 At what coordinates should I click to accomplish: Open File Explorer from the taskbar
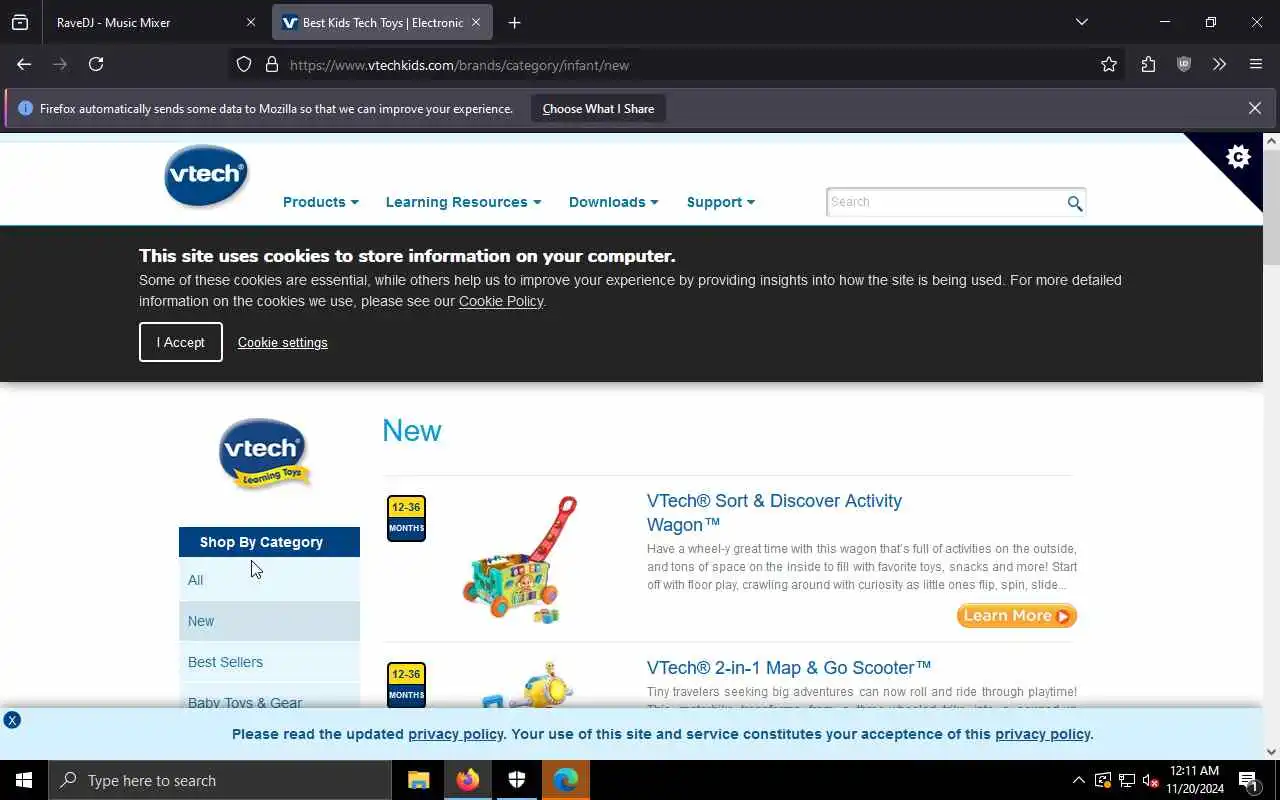419,780
